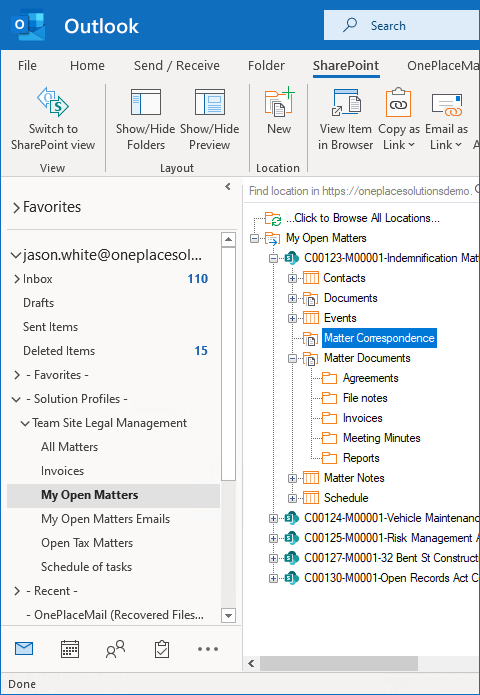
Task: Open the Reports folder
Action: tap(361, 458)
